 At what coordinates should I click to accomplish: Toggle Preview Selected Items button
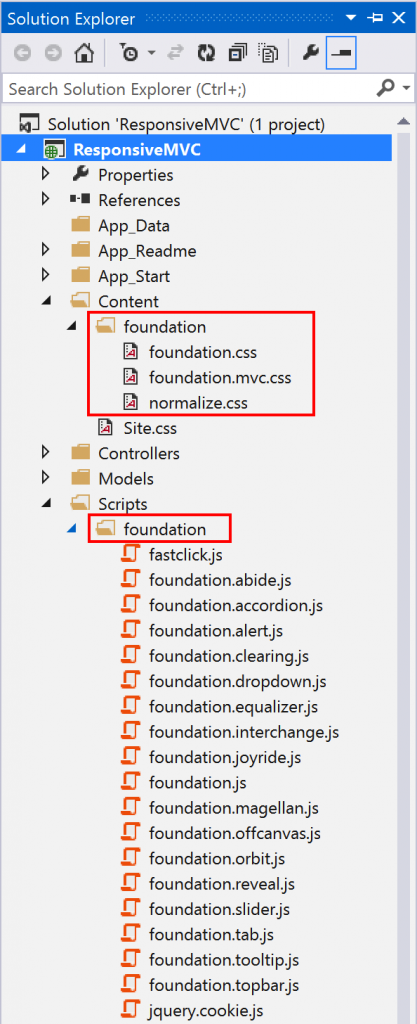[x=341, y=54]
